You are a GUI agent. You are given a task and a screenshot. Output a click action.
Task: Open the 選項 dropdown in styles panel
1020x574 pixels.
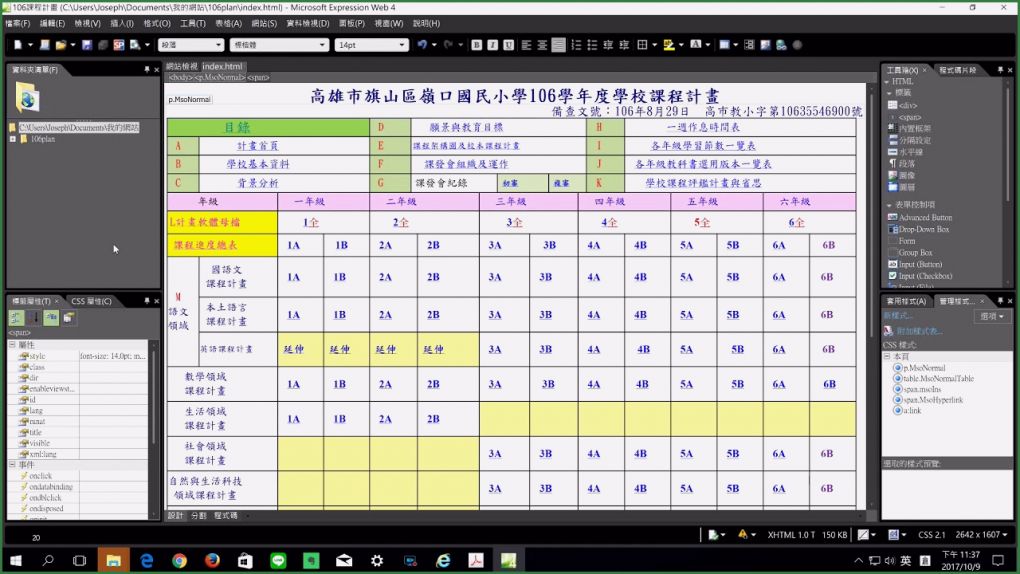992,316
